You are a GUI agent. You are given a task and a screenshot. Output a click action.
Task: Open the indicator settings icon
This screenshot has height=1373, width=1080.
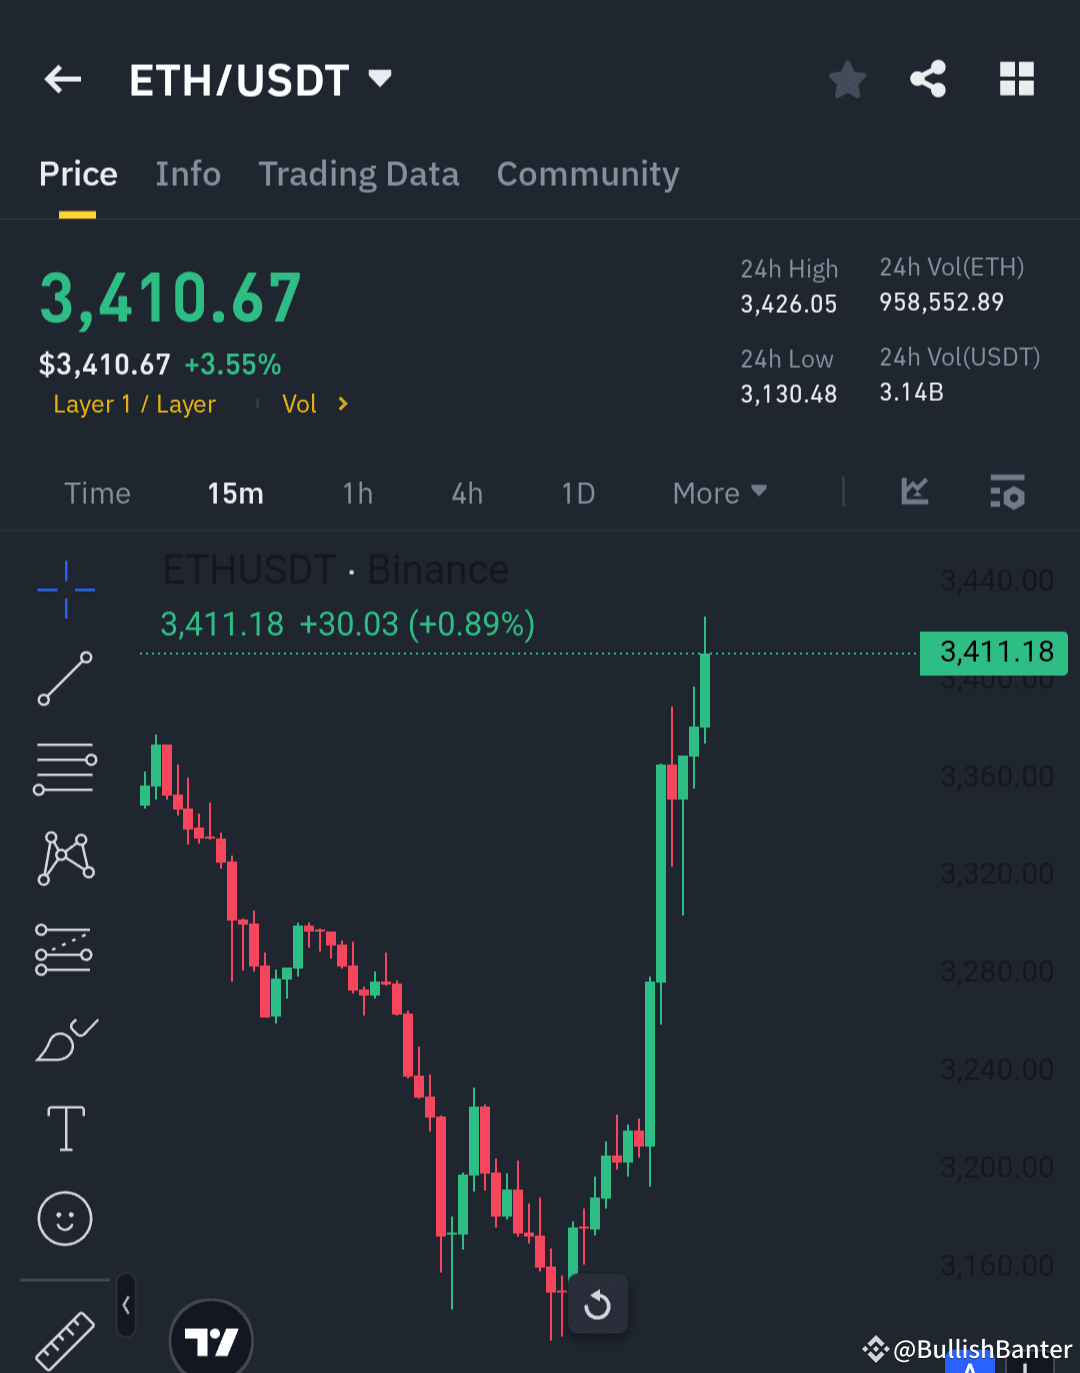pyautogui.click(x=1007, y=492)
